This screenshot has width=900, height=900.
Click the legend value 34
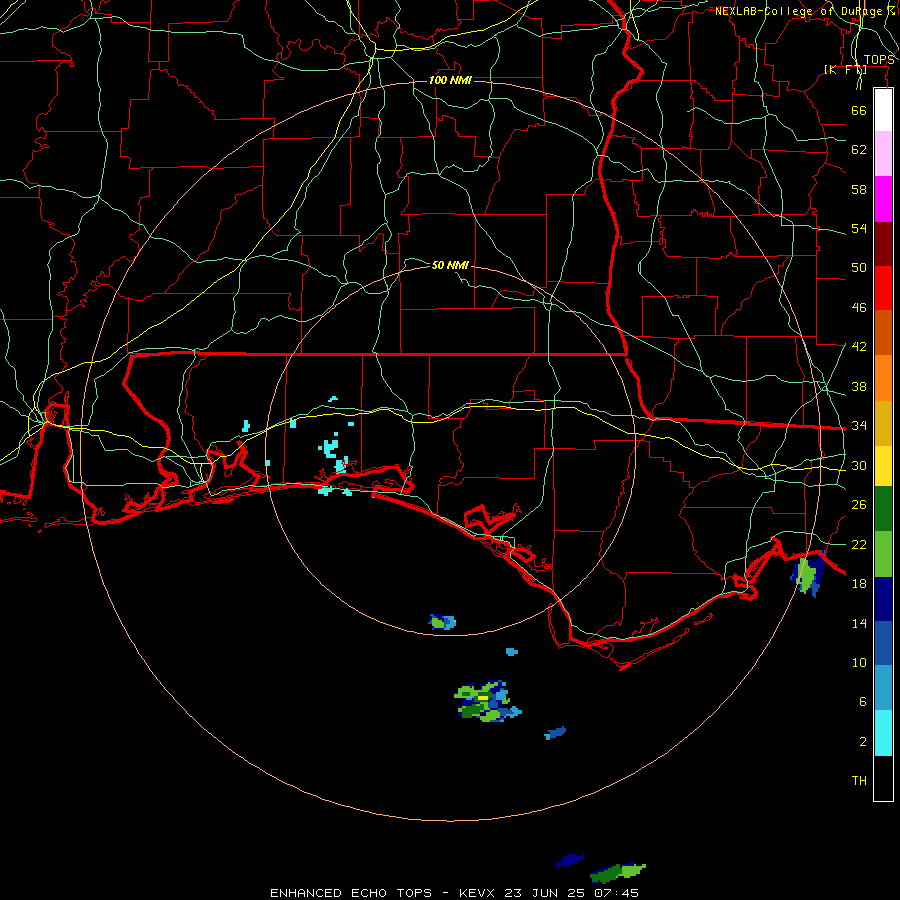[859, 425]
